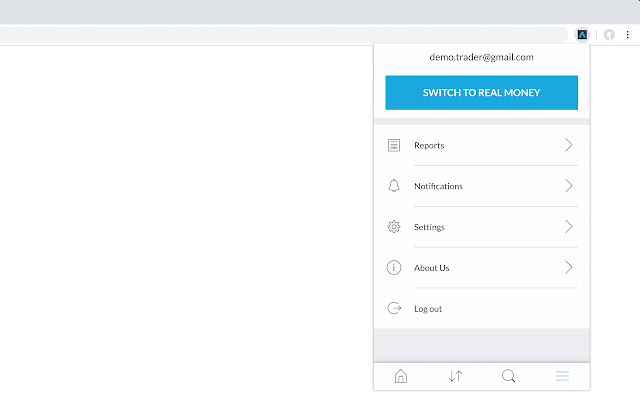Select the Log out menu entry
The width and height of the screenshot is (640, 400).
[x=428, y=309]
